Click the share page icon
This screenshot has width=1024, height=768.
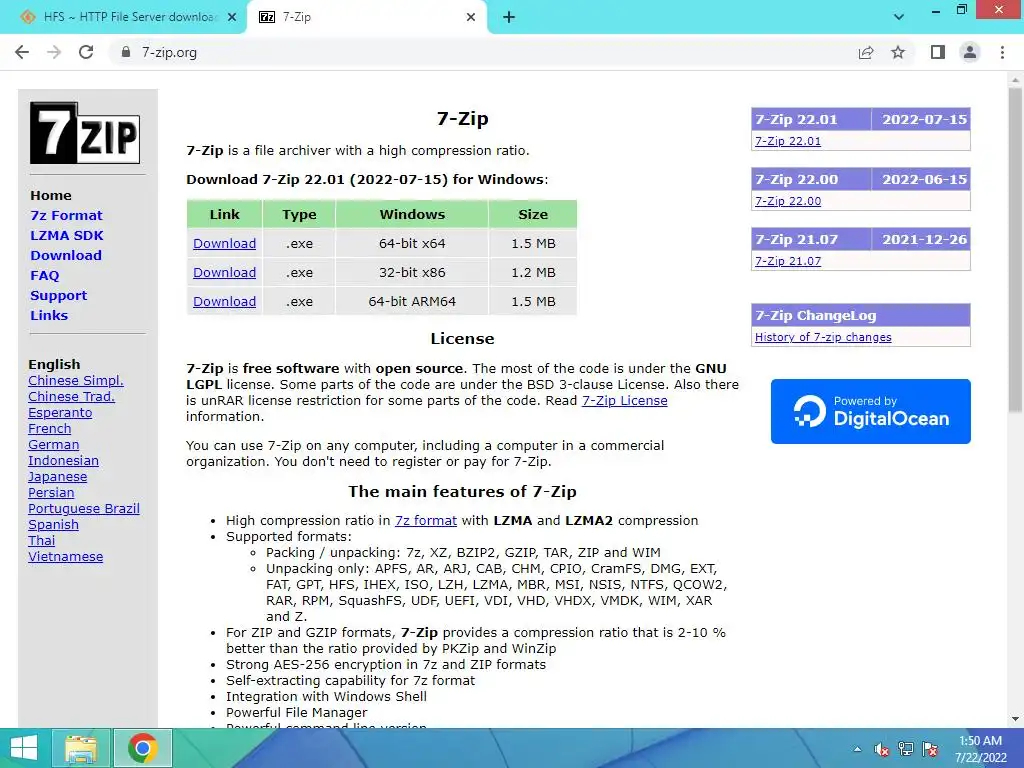[x=866, y=52]
